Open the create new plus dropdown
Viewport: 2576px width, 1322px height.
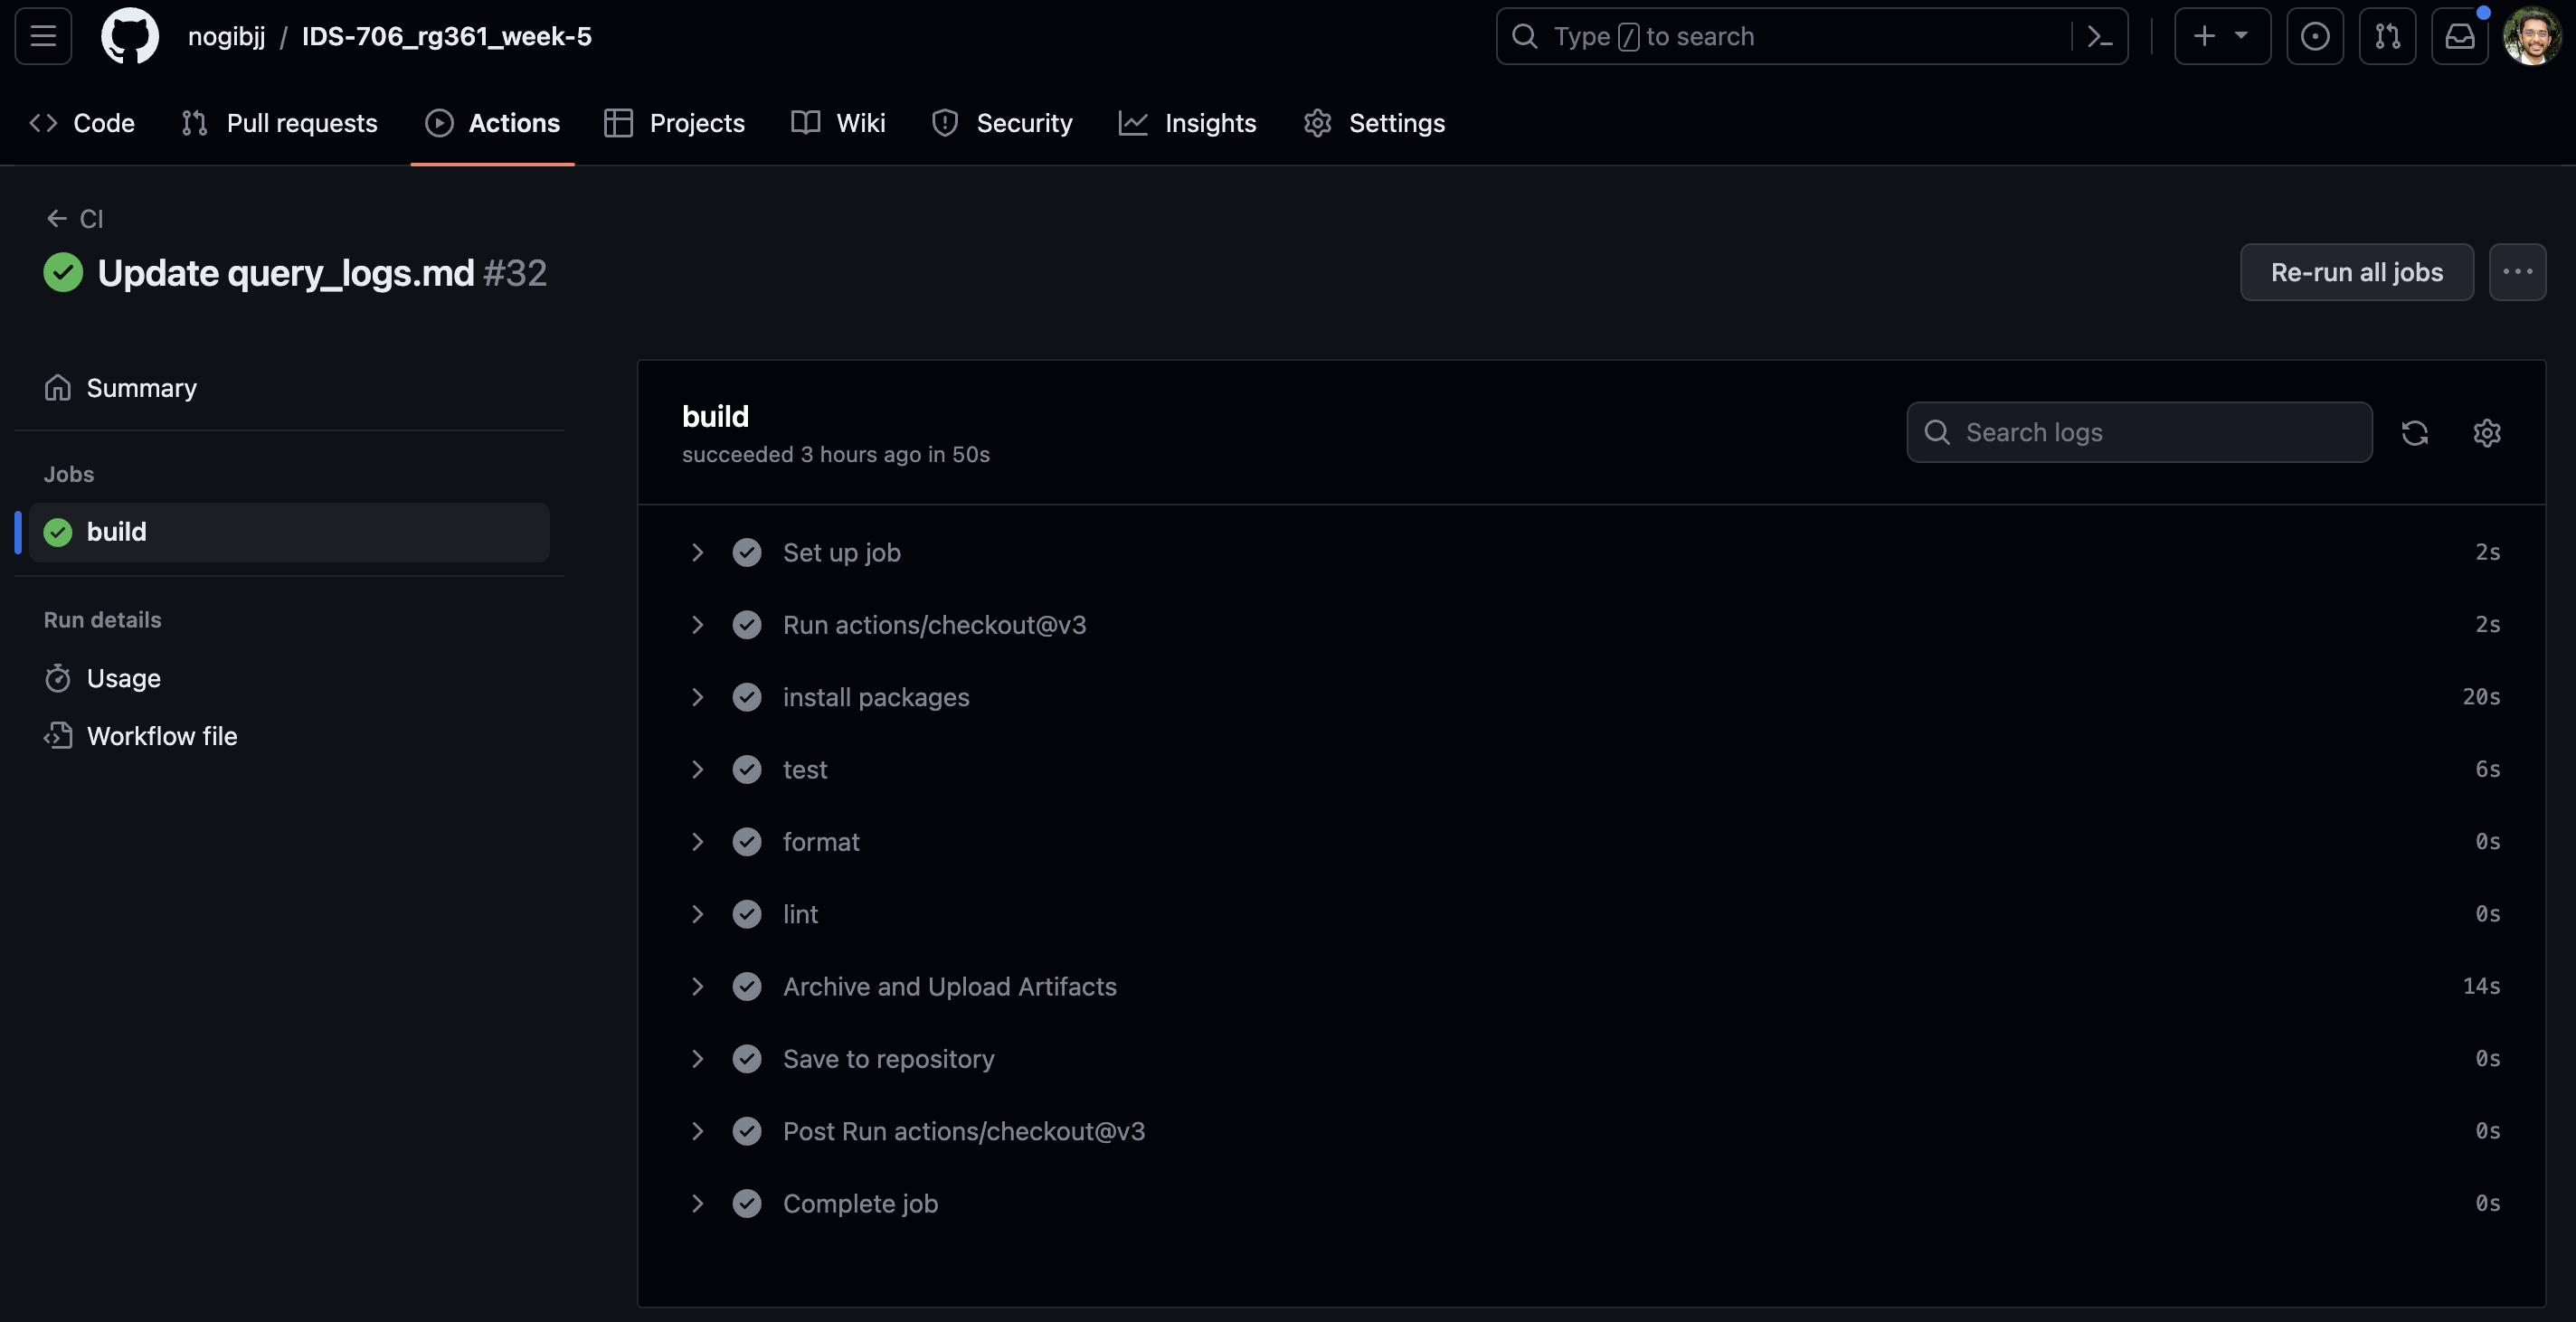click(x=2221, y=37)
